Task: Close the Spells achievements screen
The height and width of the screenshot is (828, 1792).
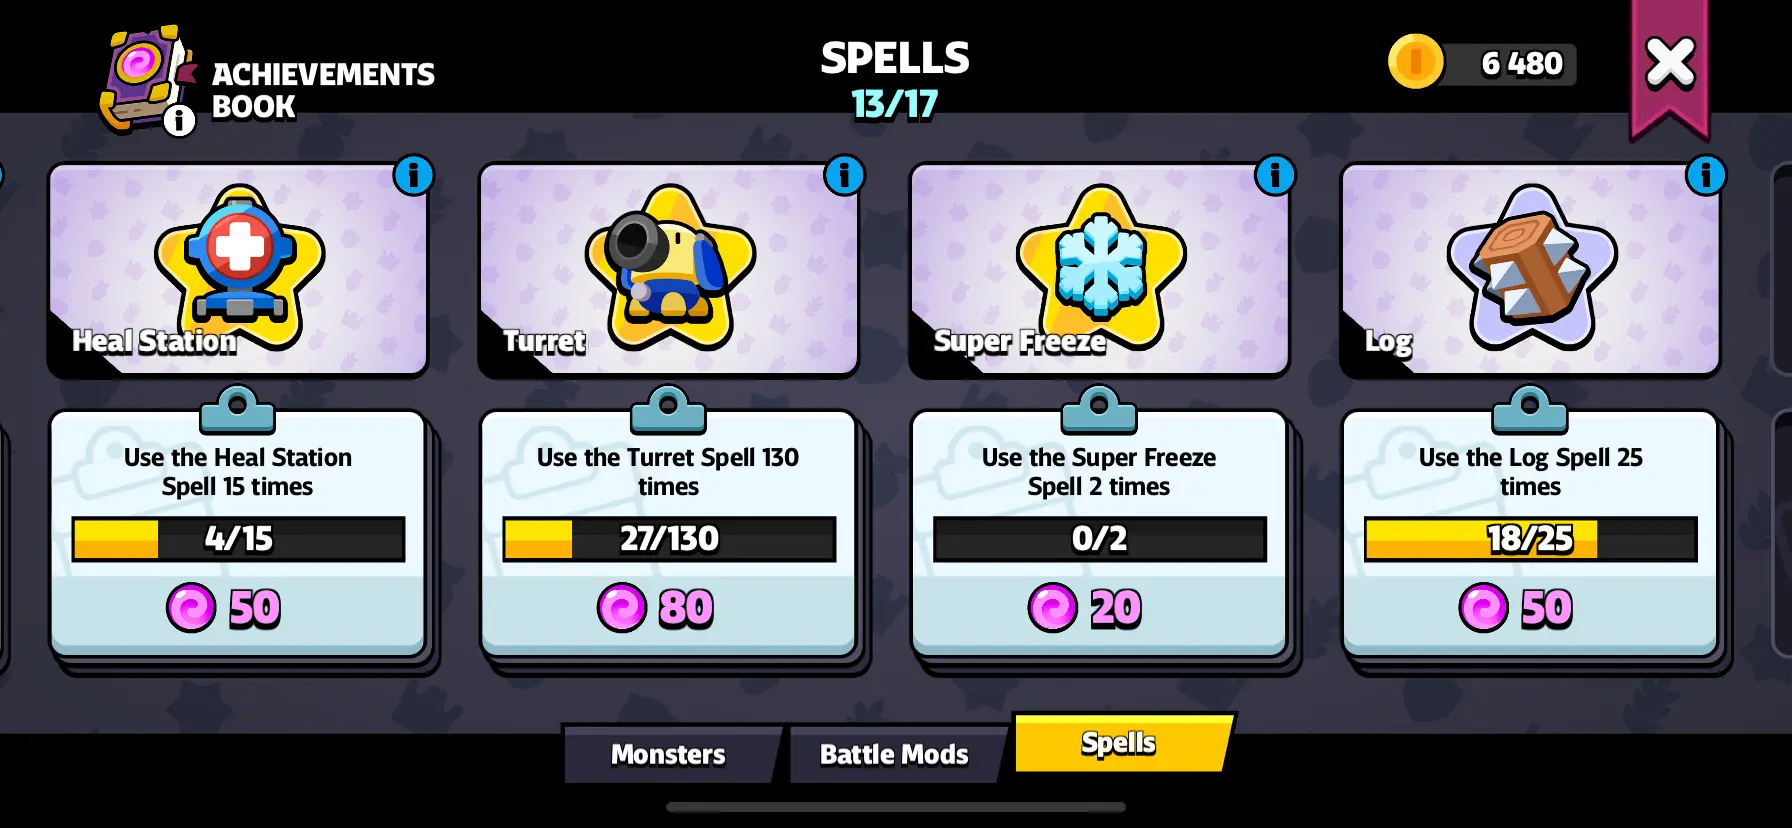Action: click(1670, 64)
